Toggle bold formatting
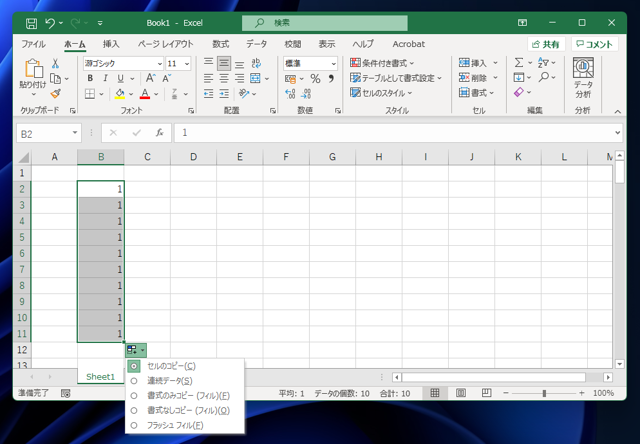The height and width of the screenshot is (444, 640). click(x=90, y=78)
